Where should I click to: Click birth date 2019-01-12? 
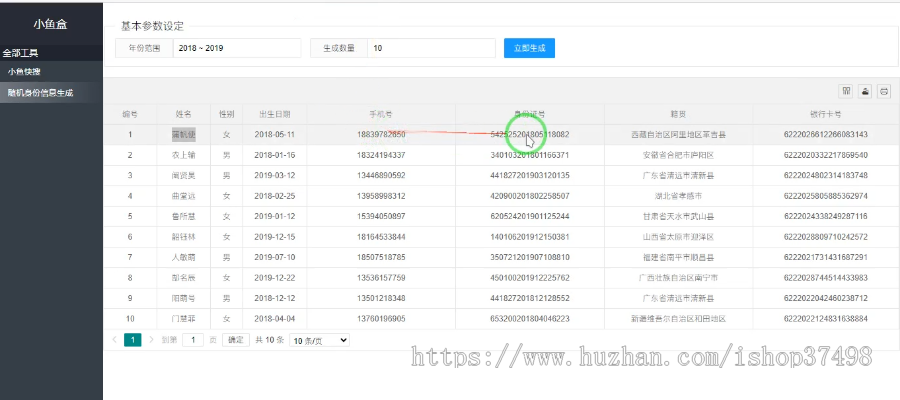click(274, 217)
